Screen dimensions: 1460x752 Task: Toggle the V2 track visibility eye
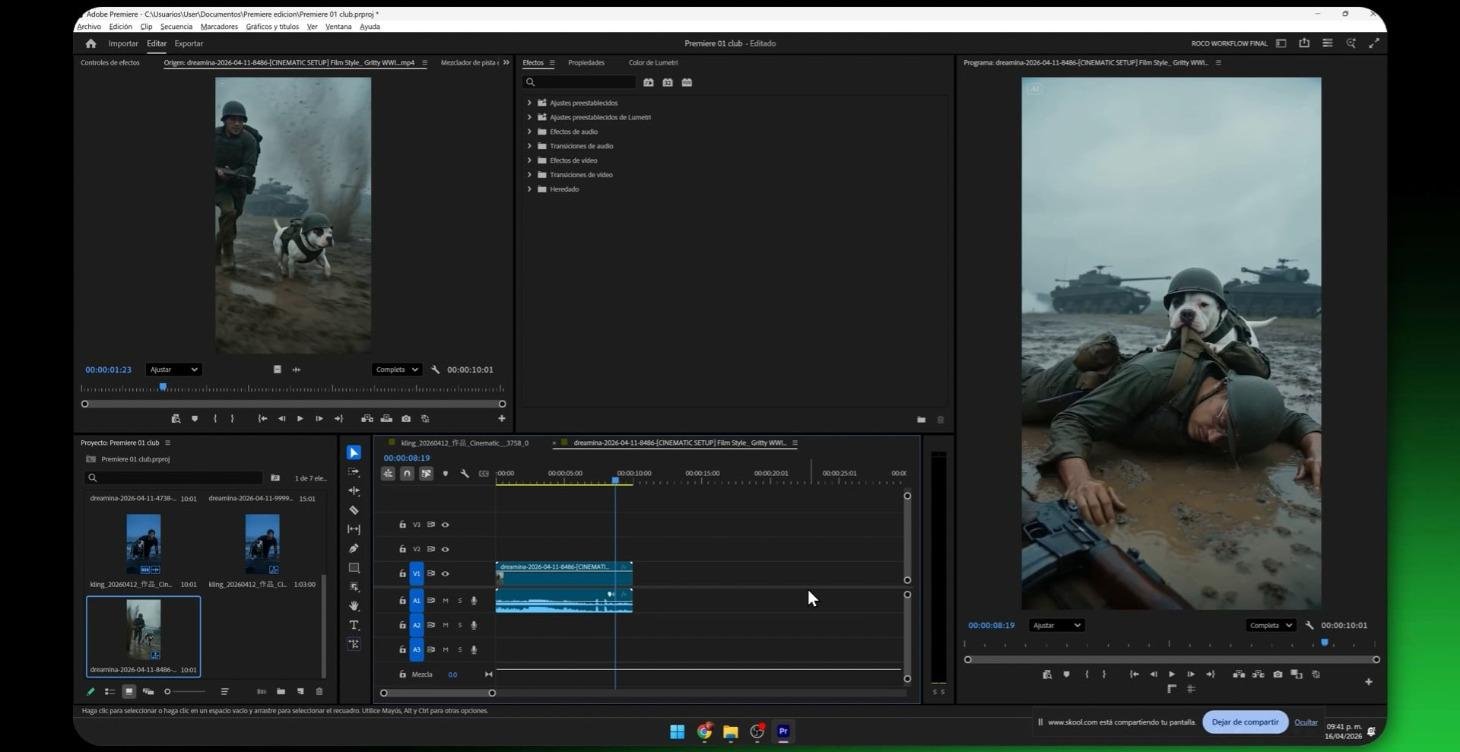click(445, 549)
